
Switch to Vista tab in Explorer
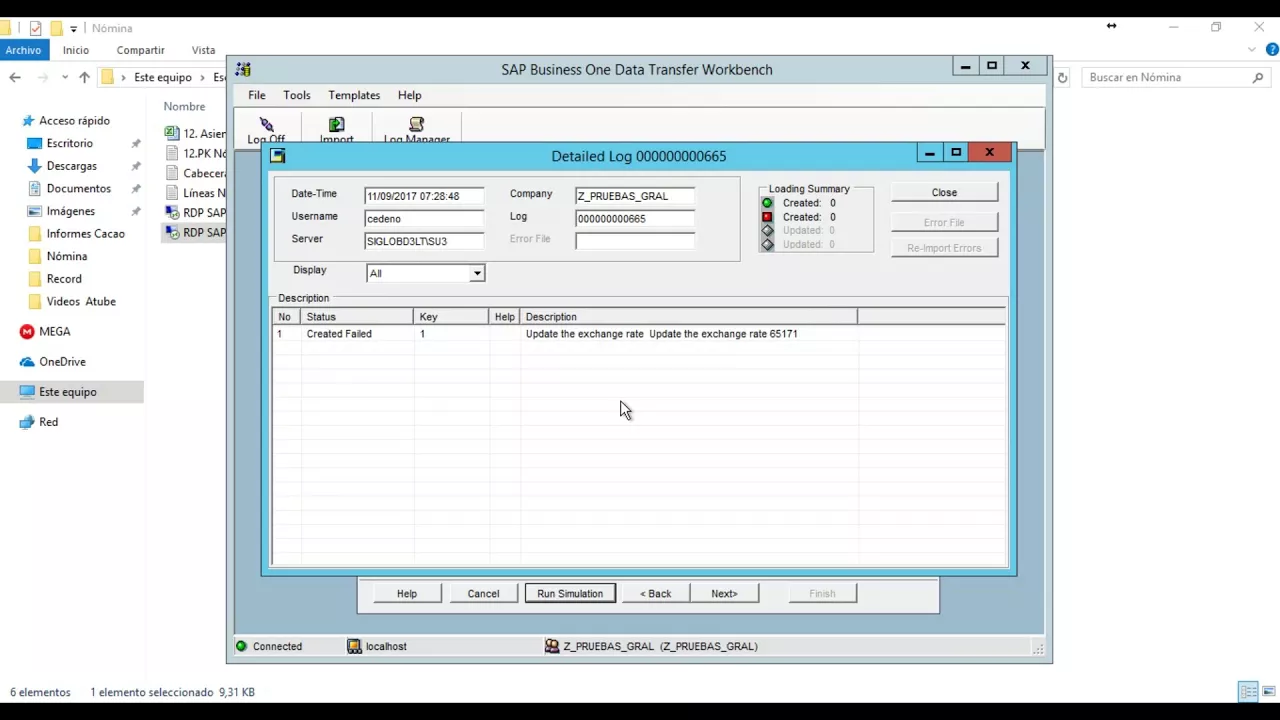tap(204, 50)
